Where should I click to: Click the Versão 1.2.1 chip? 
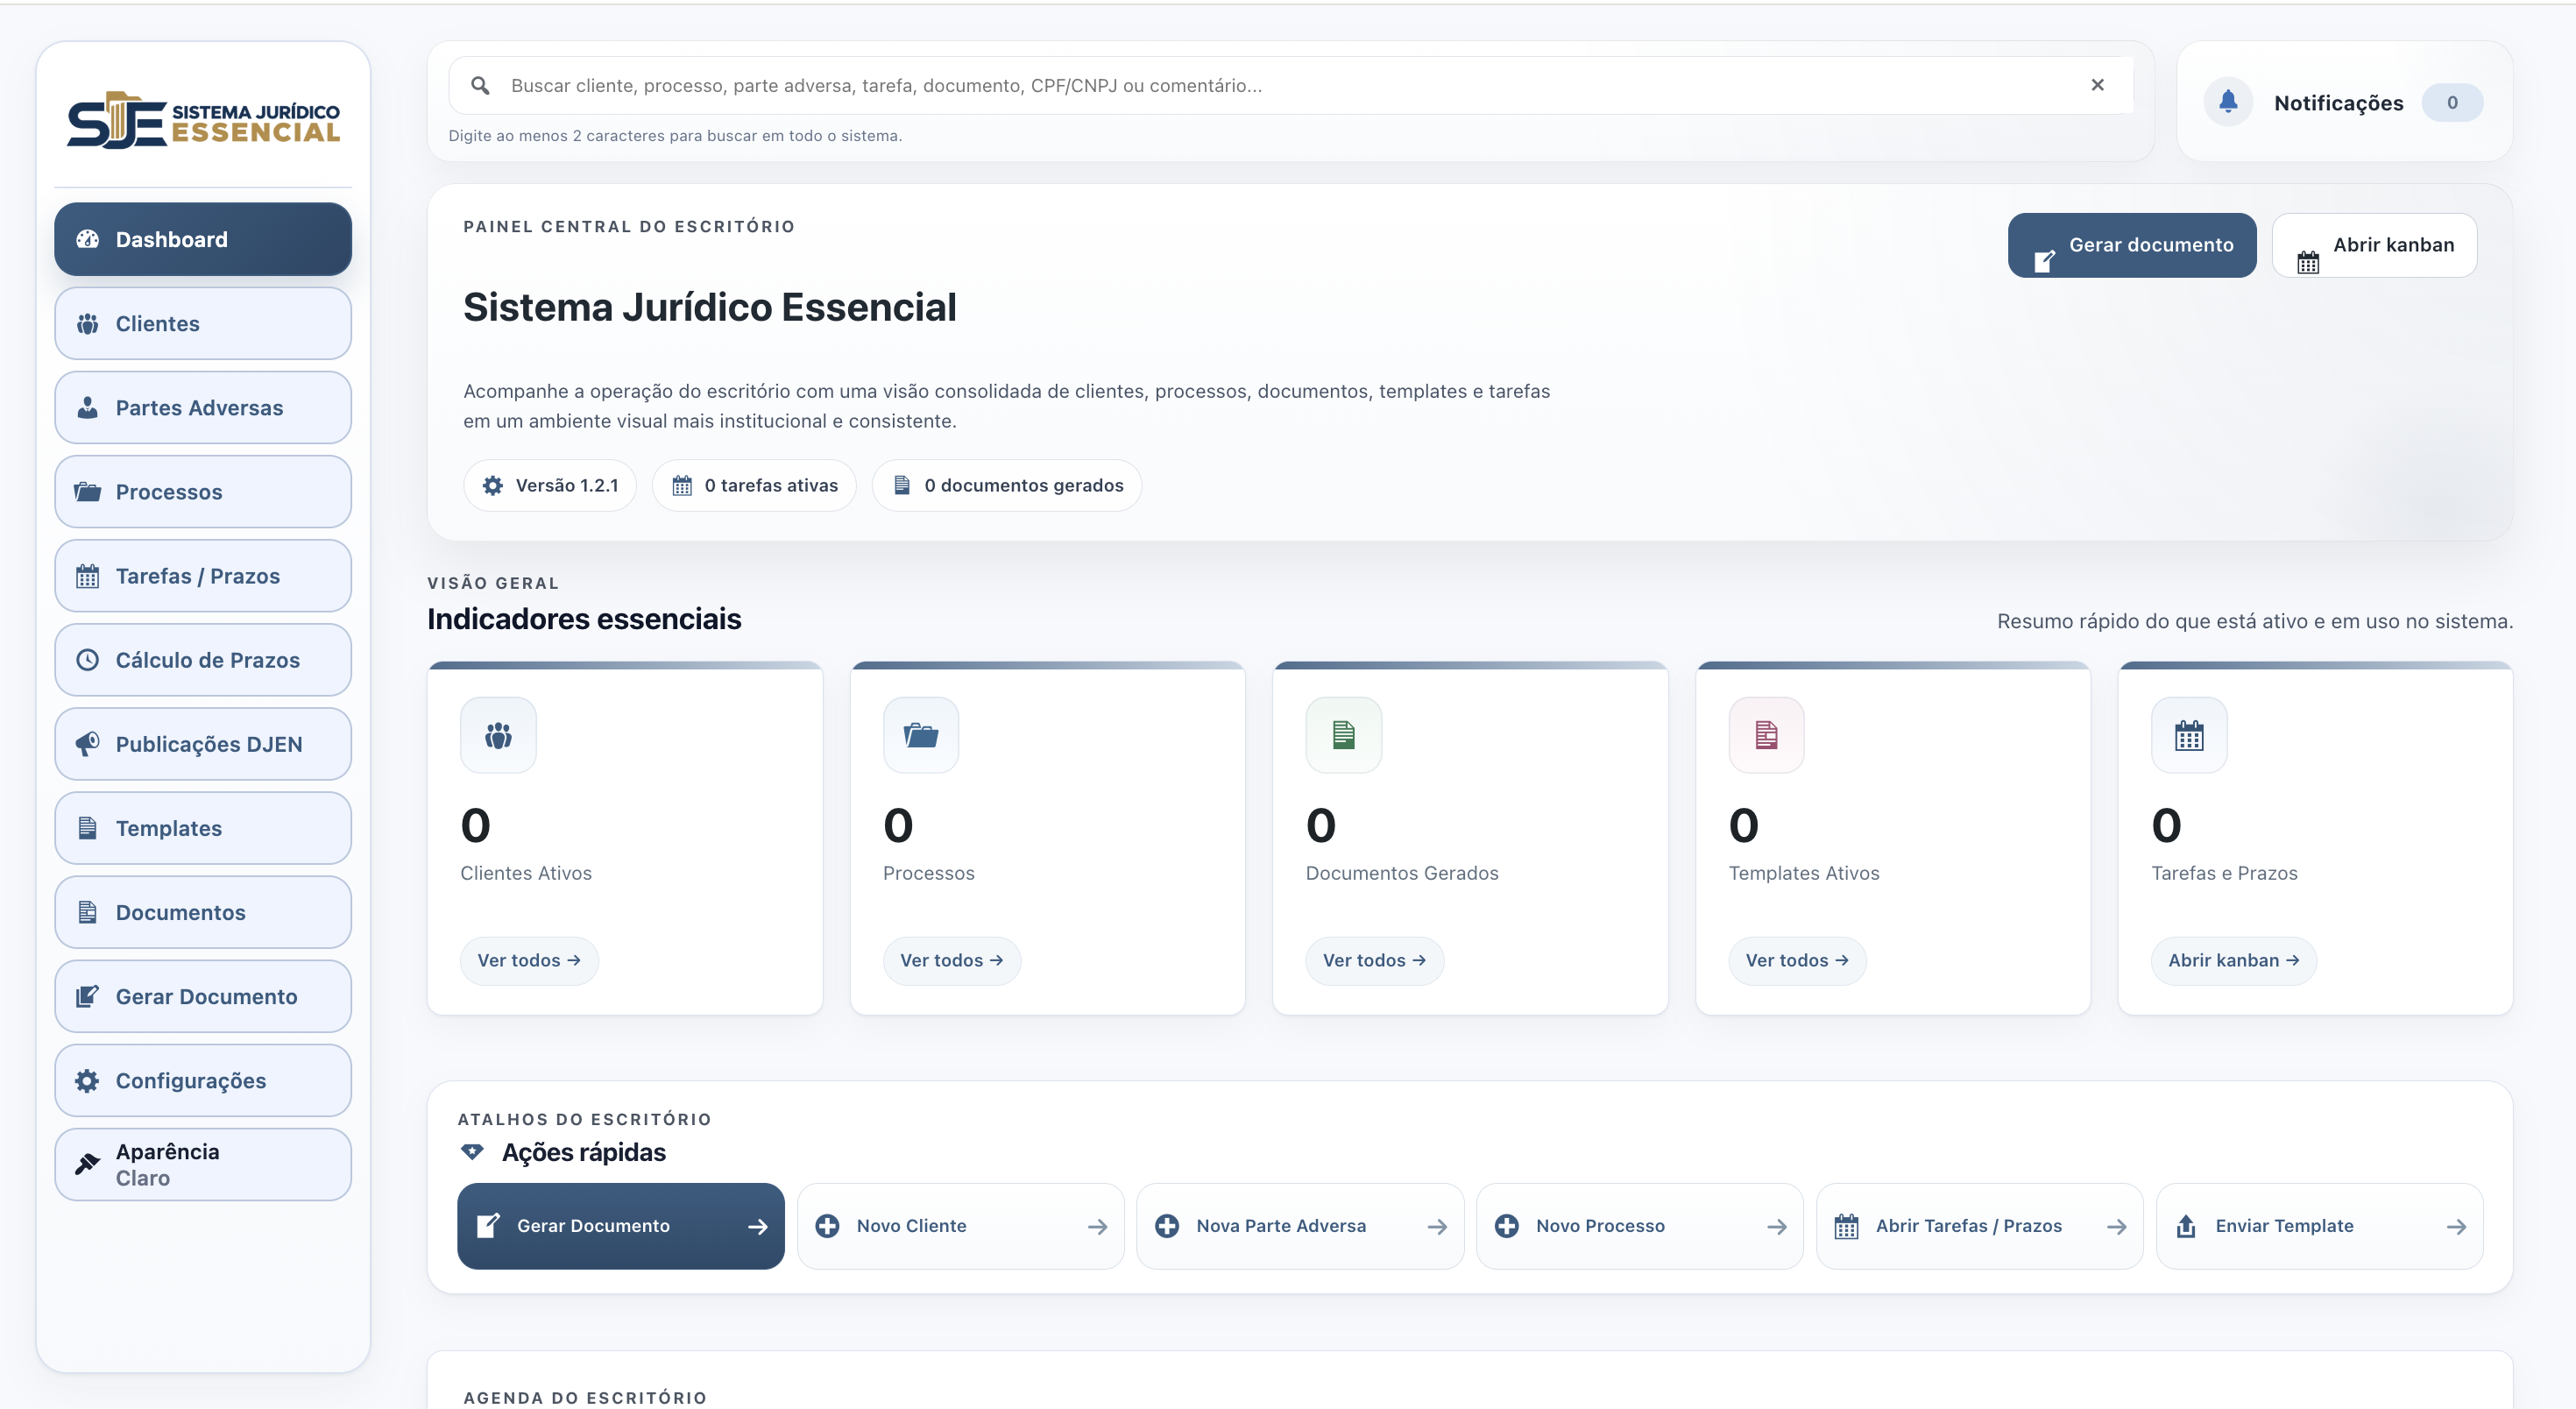point(550,485)
